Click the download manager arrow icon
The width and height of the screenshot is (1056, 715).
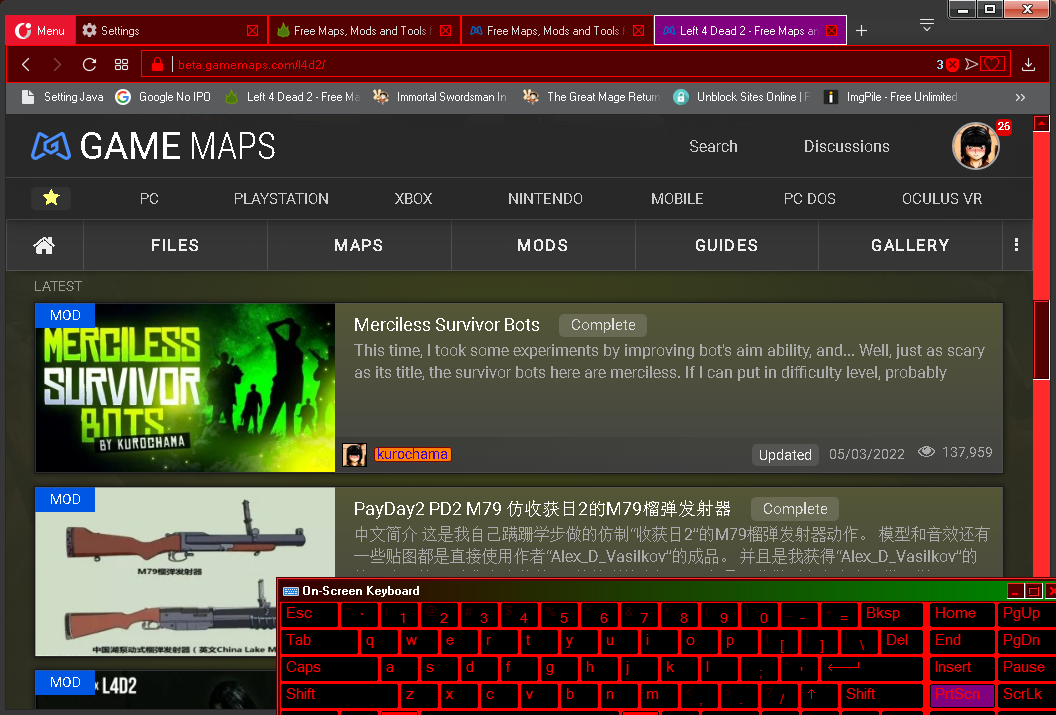(1028, 64)
